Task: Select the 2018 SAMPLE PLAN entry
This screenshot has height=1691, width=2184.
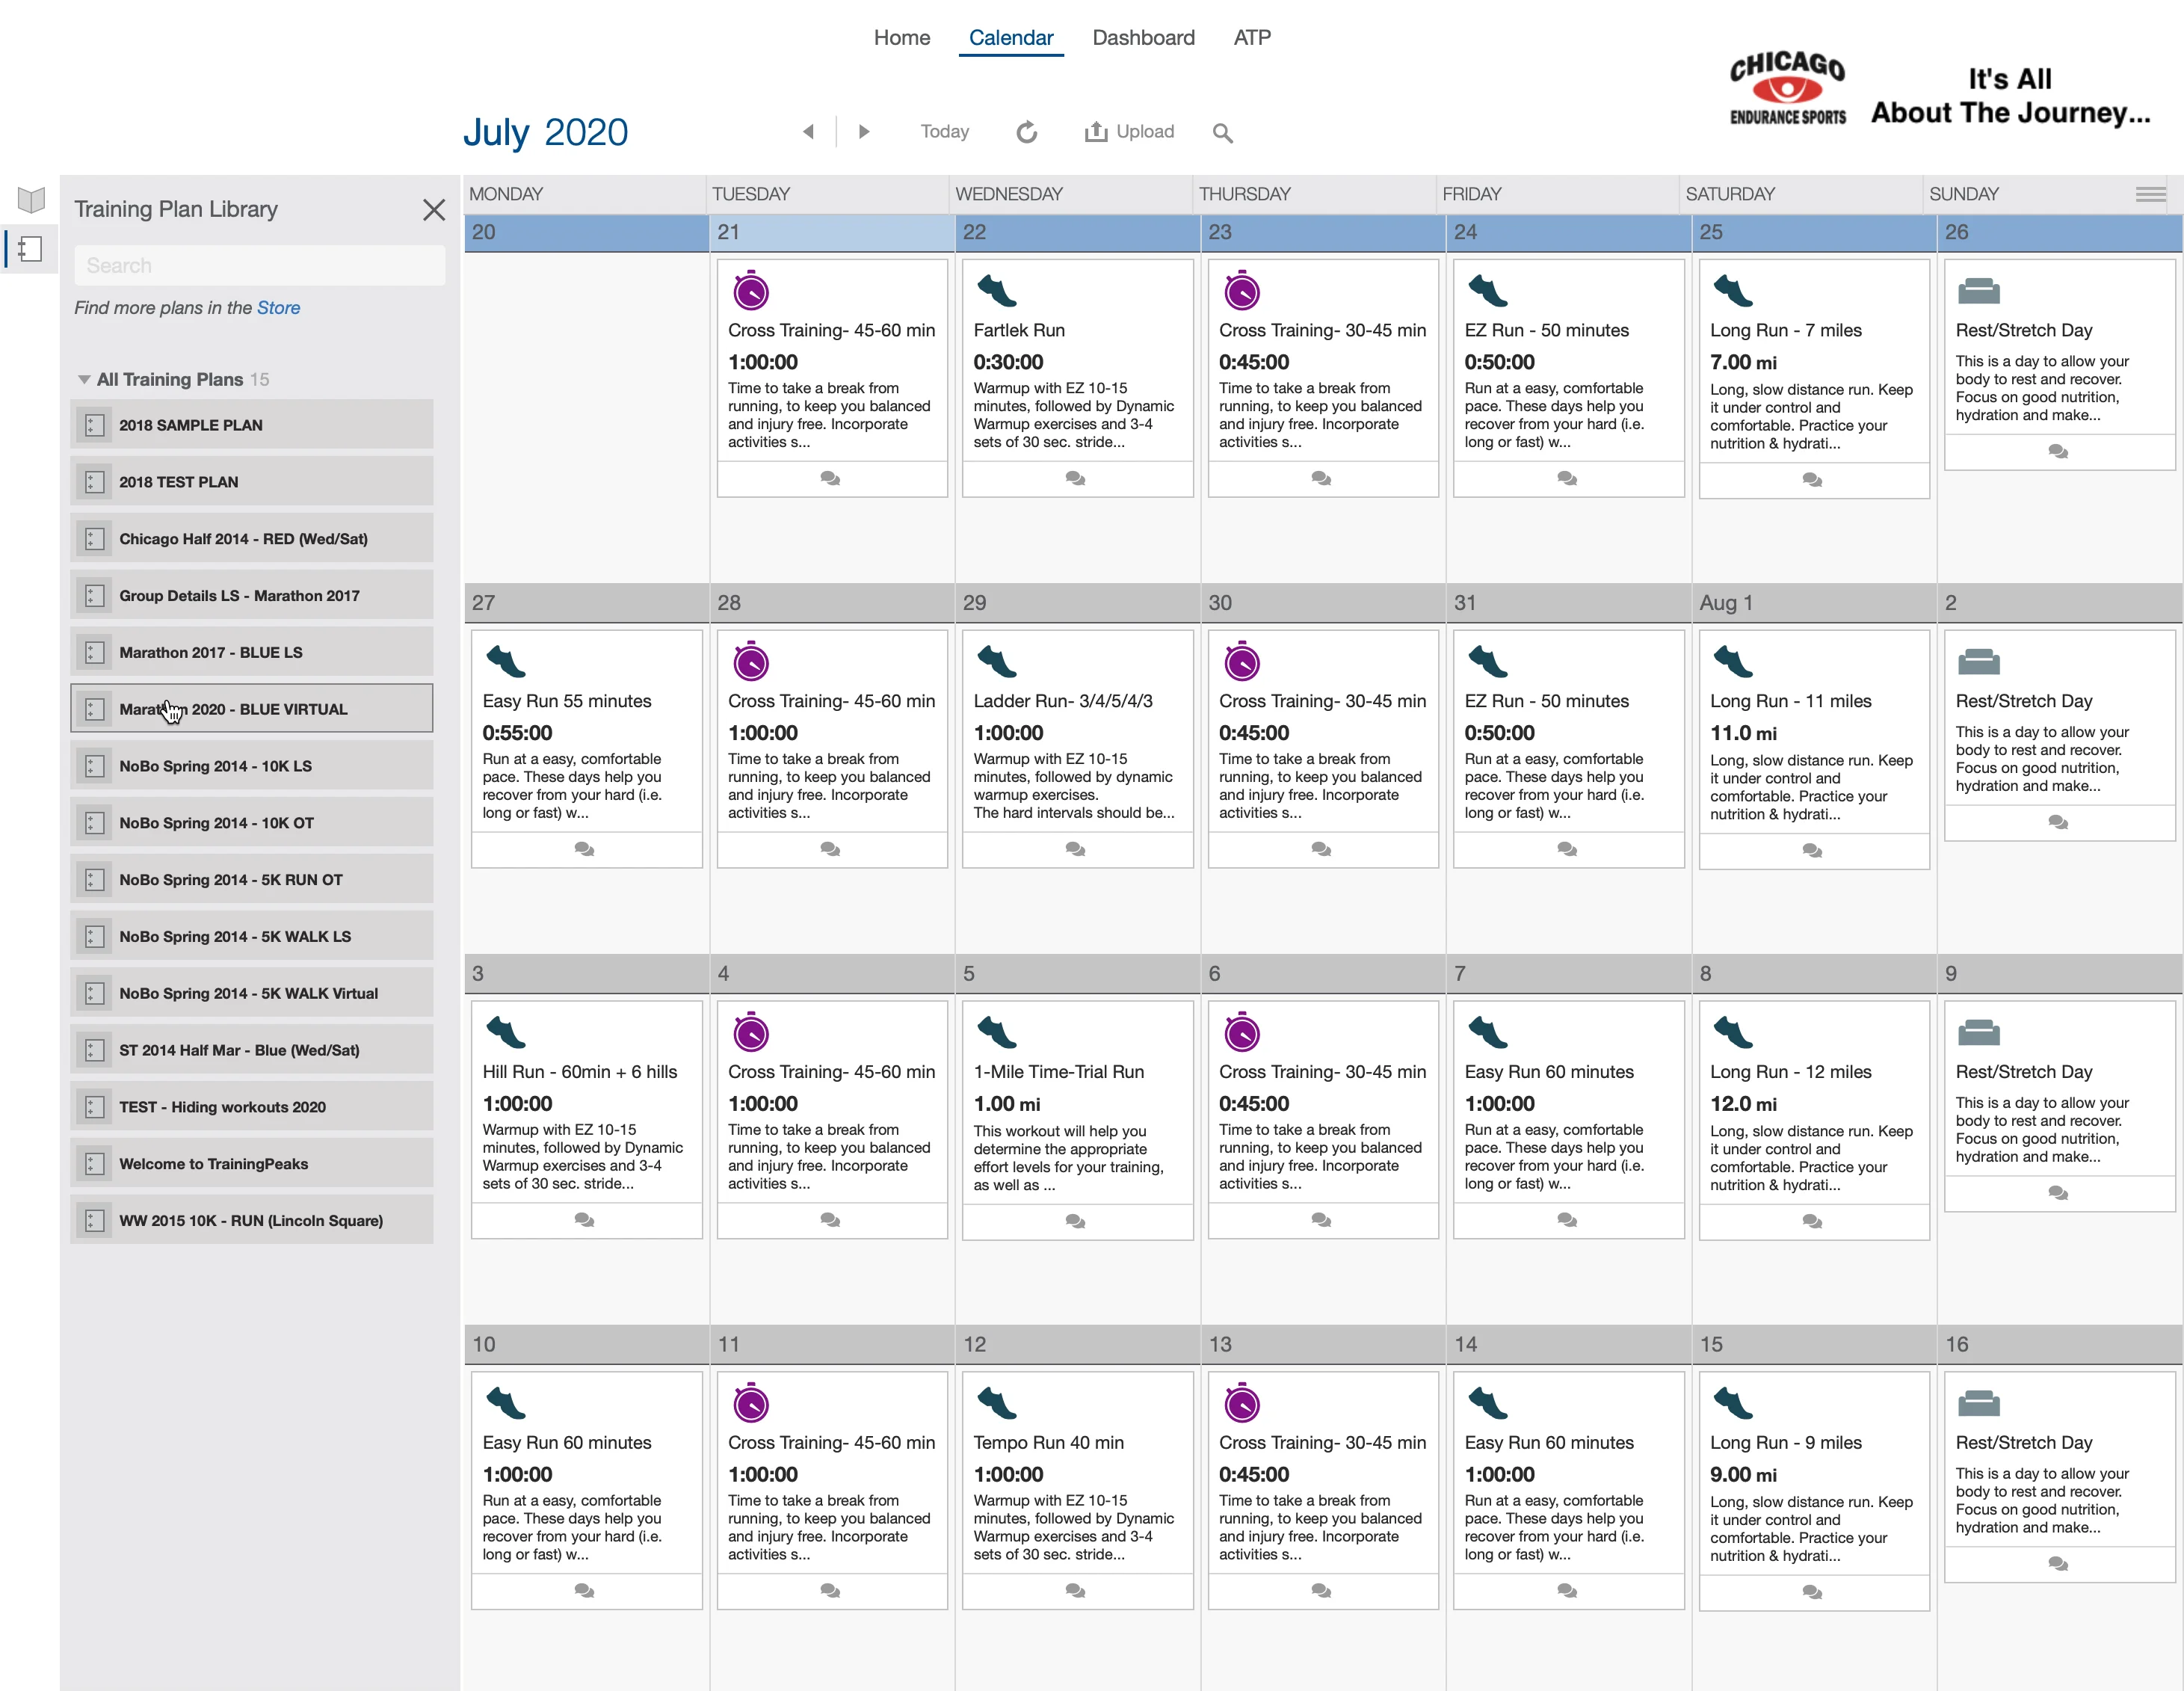Action: point(250,424)
